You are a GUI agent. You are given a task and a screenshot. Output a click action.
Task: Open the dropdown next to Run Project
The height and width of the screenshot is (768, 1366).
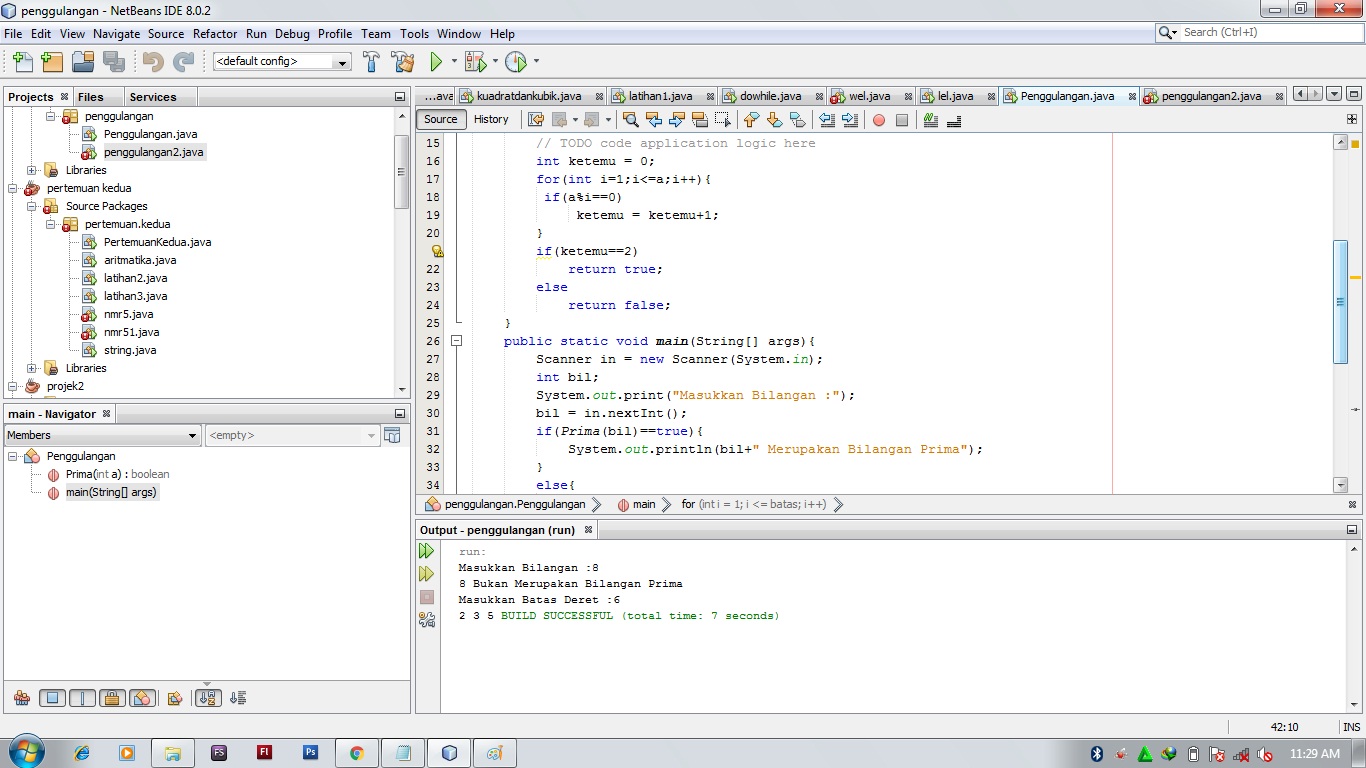click(454, 61)
